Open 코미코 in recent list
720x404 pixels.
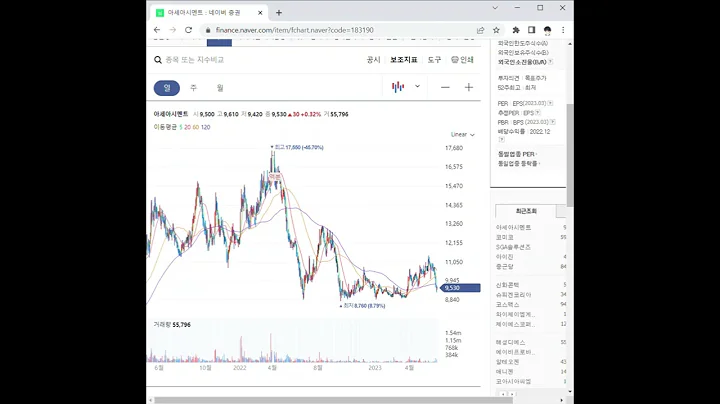(504, 237)
